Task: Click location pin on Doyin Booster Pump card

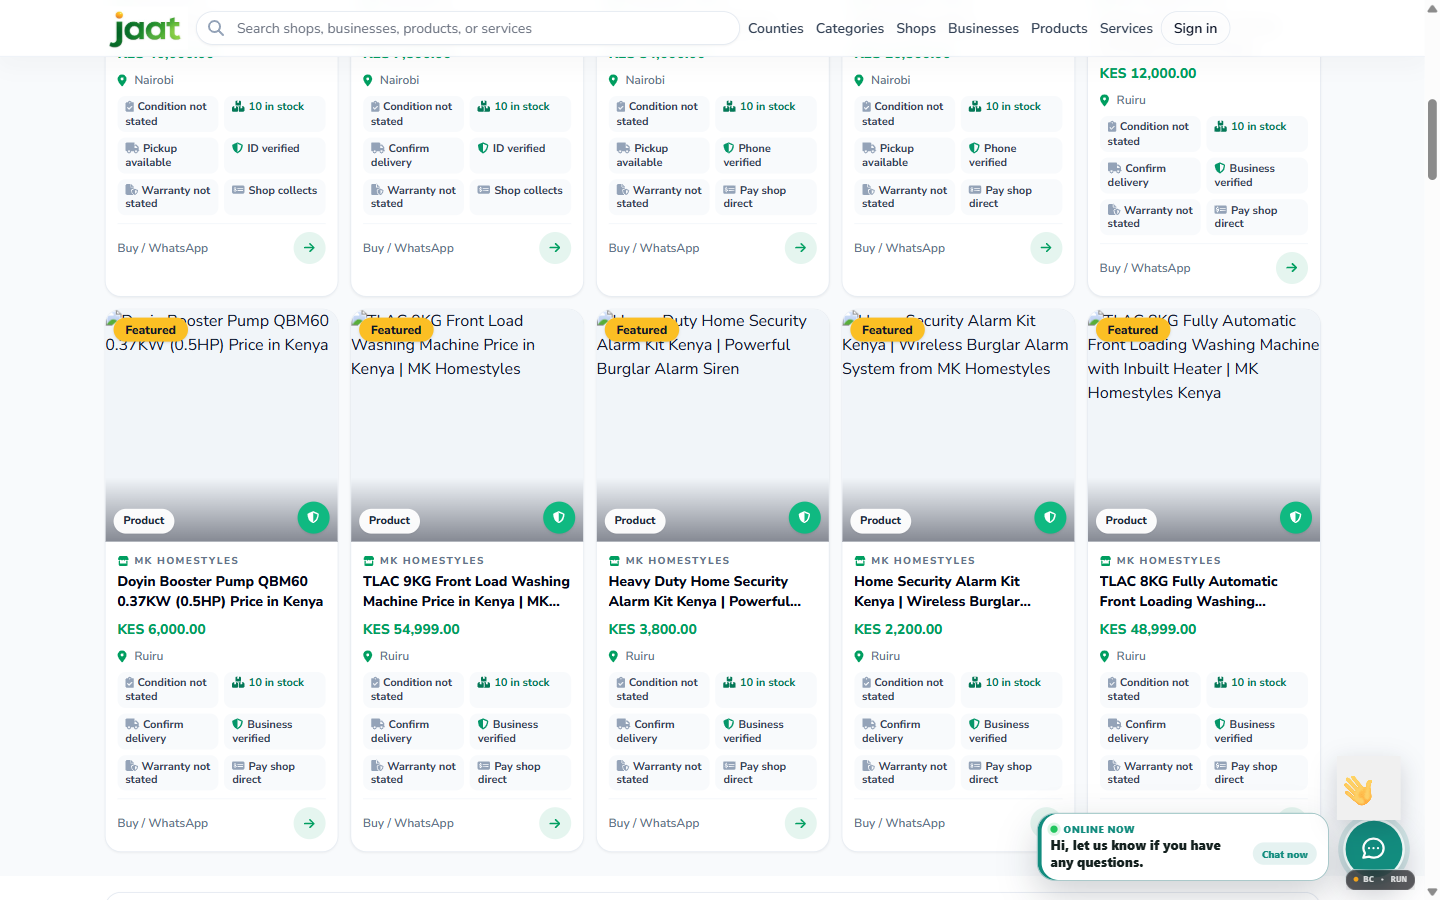Action: [123, 656]
